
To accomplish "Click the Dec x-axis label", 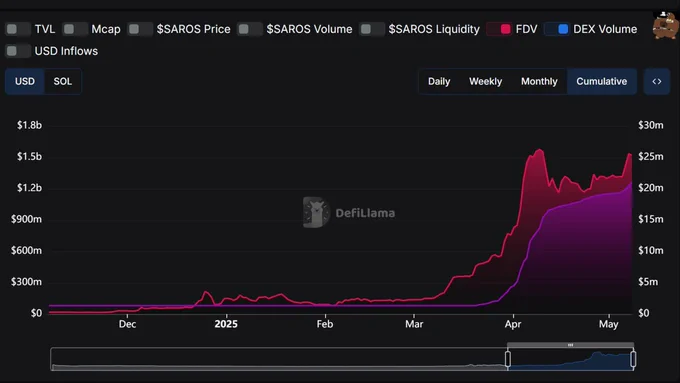I will click(x=128, y=324).
